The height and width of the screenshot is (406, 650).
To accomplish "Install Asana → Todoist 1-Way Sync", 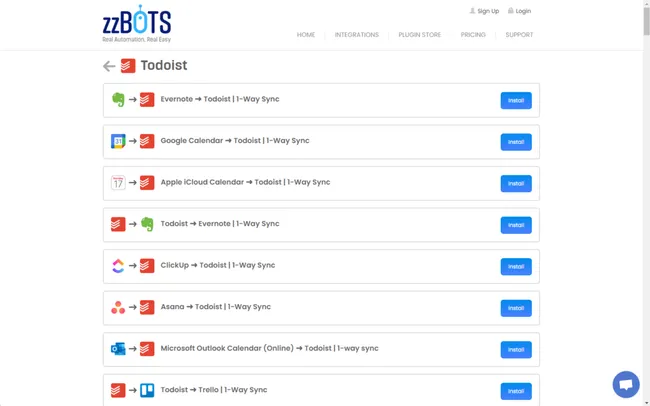I will click(x=516, y=308).
